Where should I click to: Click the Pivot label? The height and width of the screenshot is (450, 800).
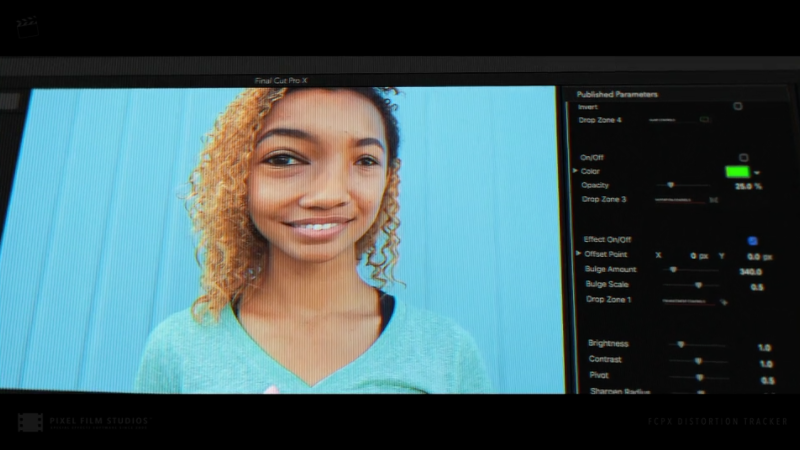click(x=599, y=375)
